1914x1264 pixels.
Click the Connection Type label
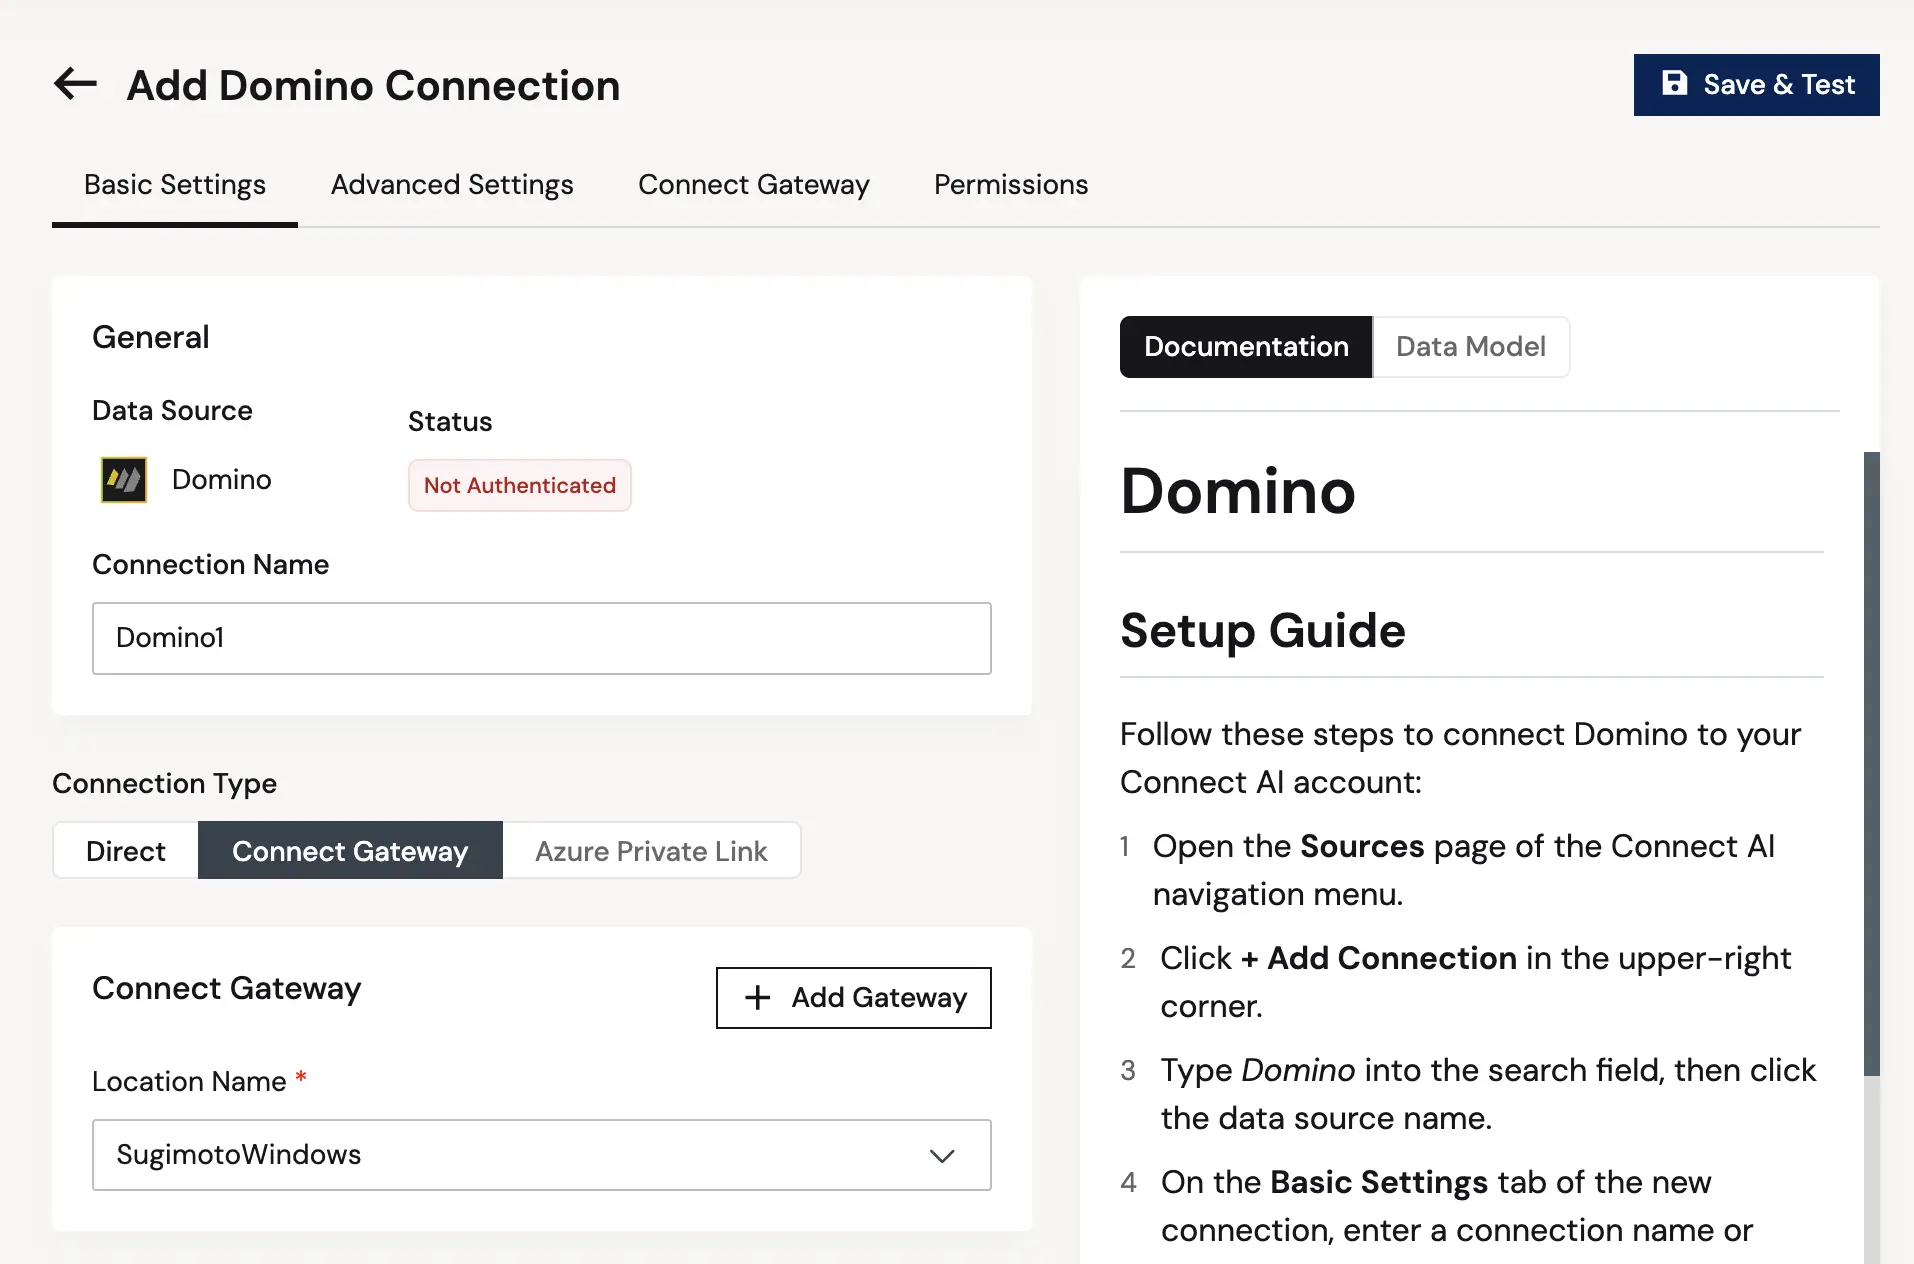click(165, 784)
